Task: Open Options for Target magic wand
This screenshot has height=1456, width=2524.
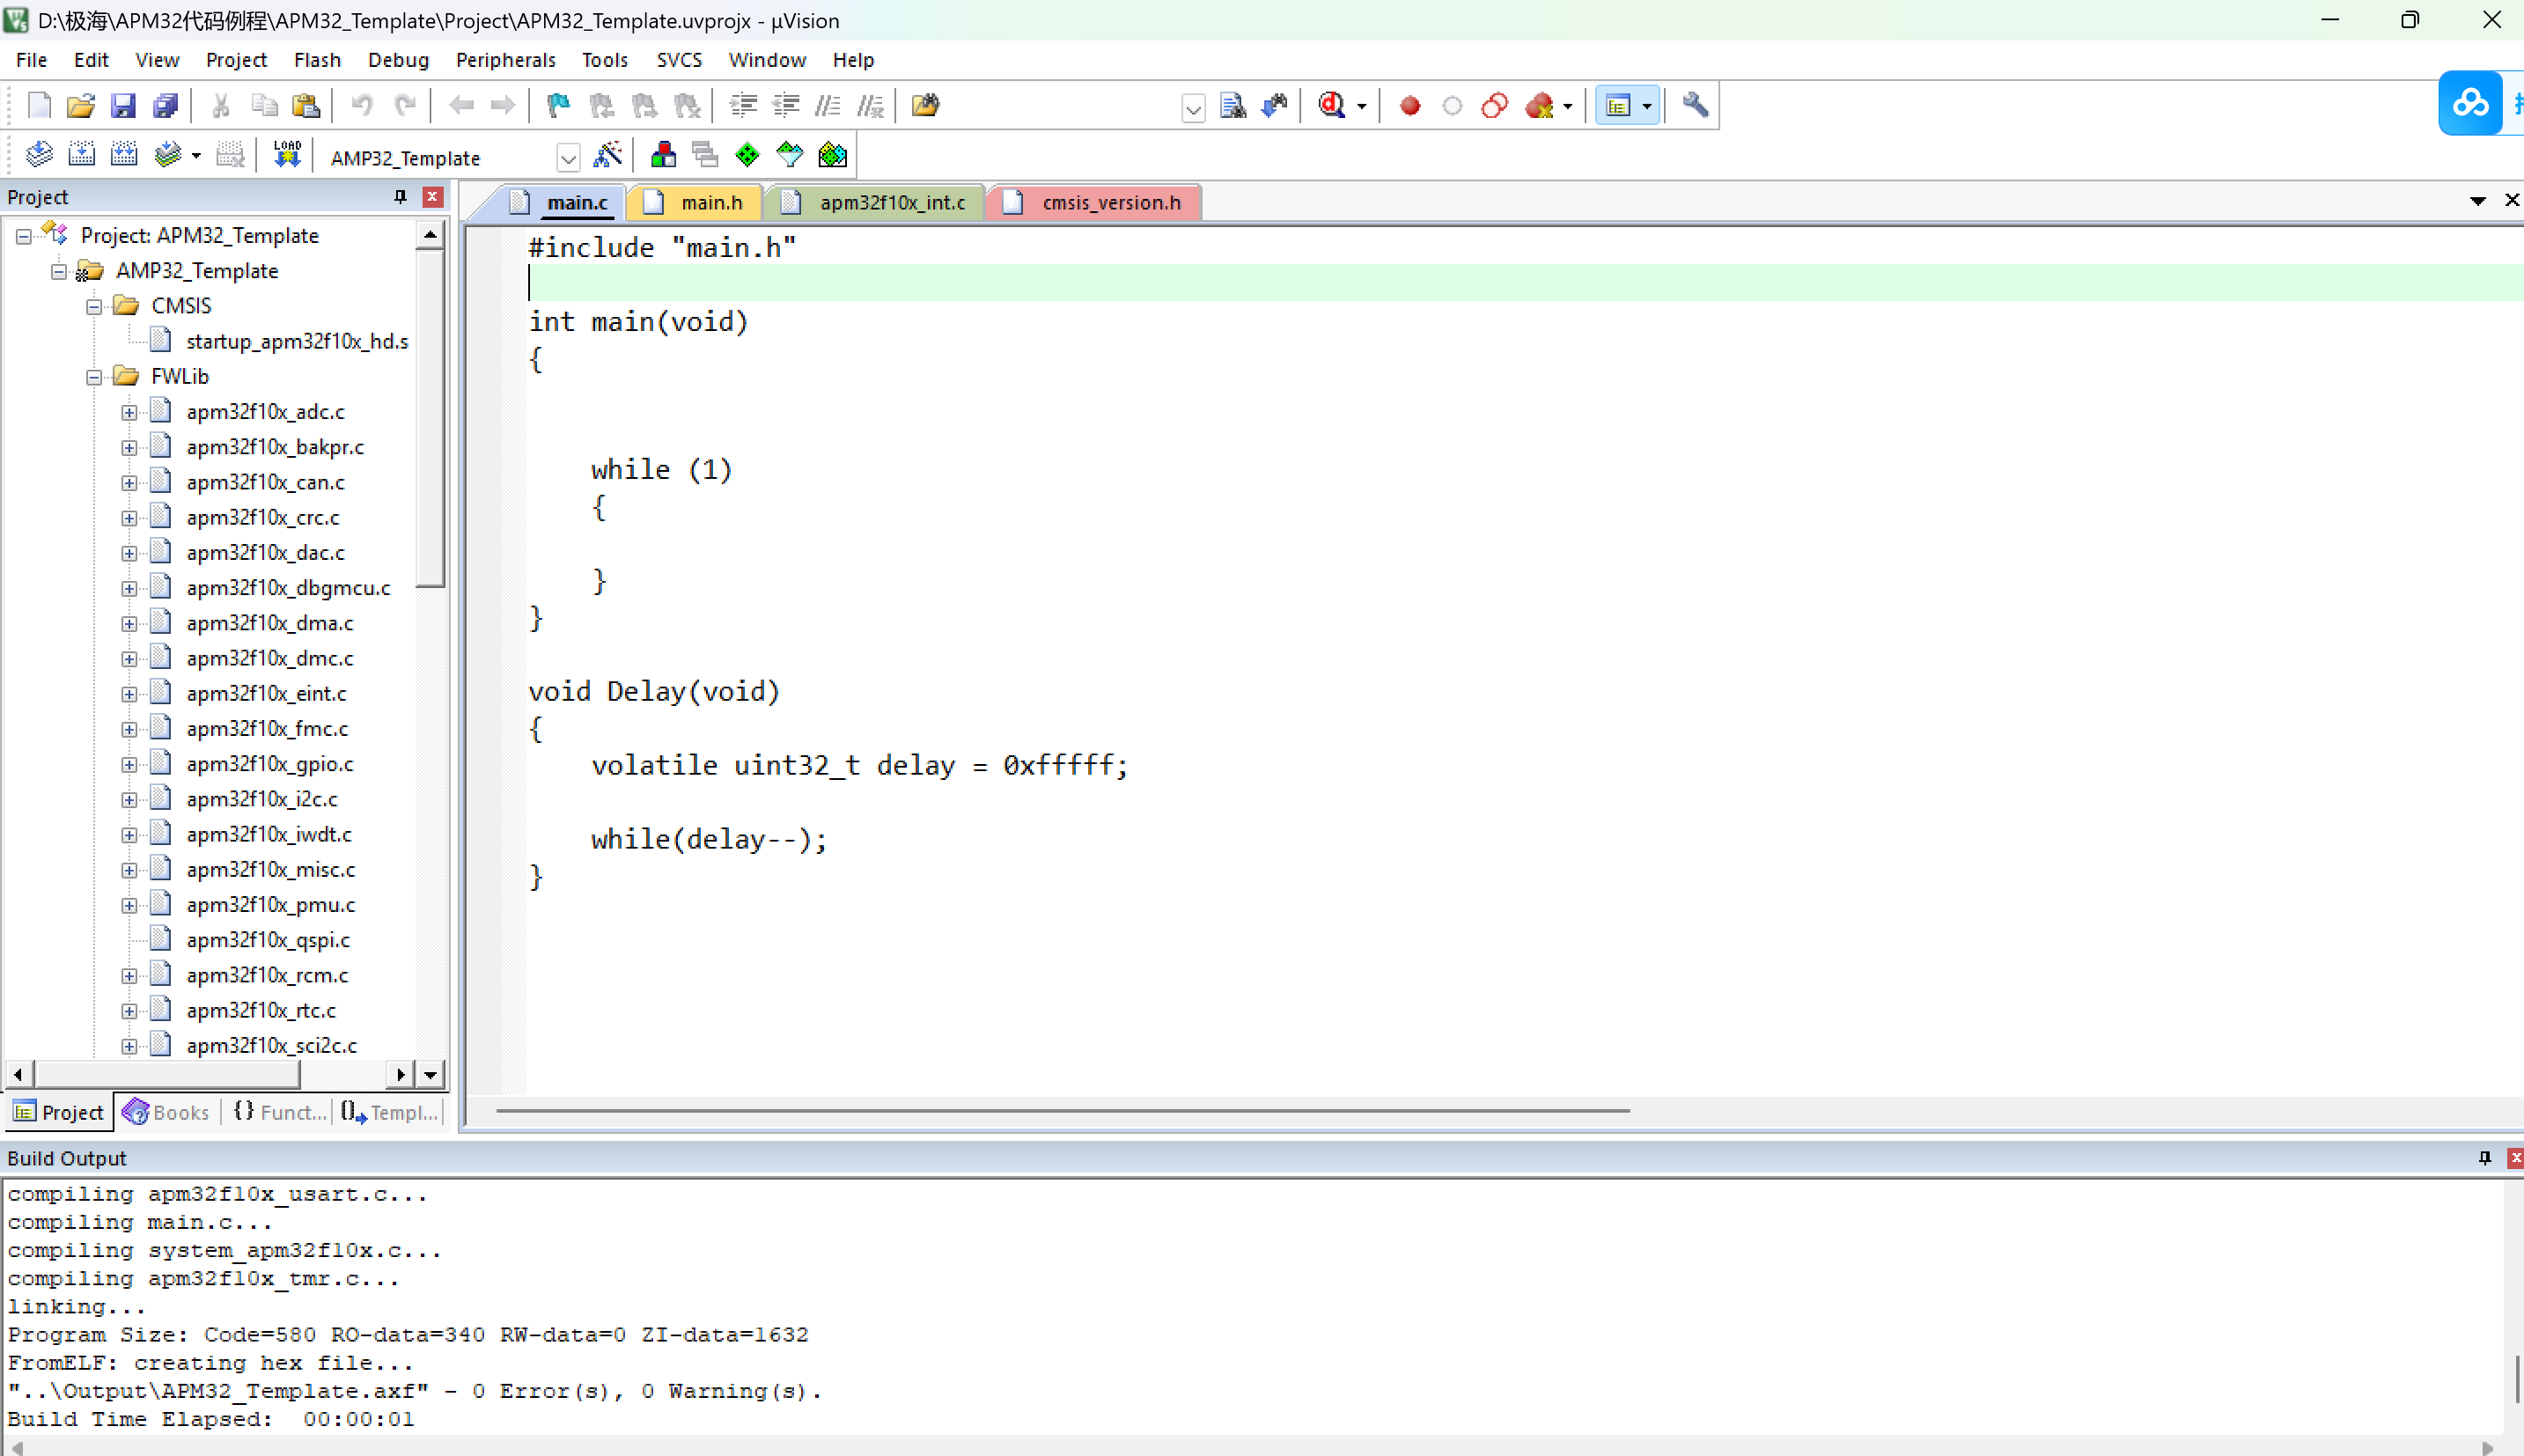Action: point(607,155)
